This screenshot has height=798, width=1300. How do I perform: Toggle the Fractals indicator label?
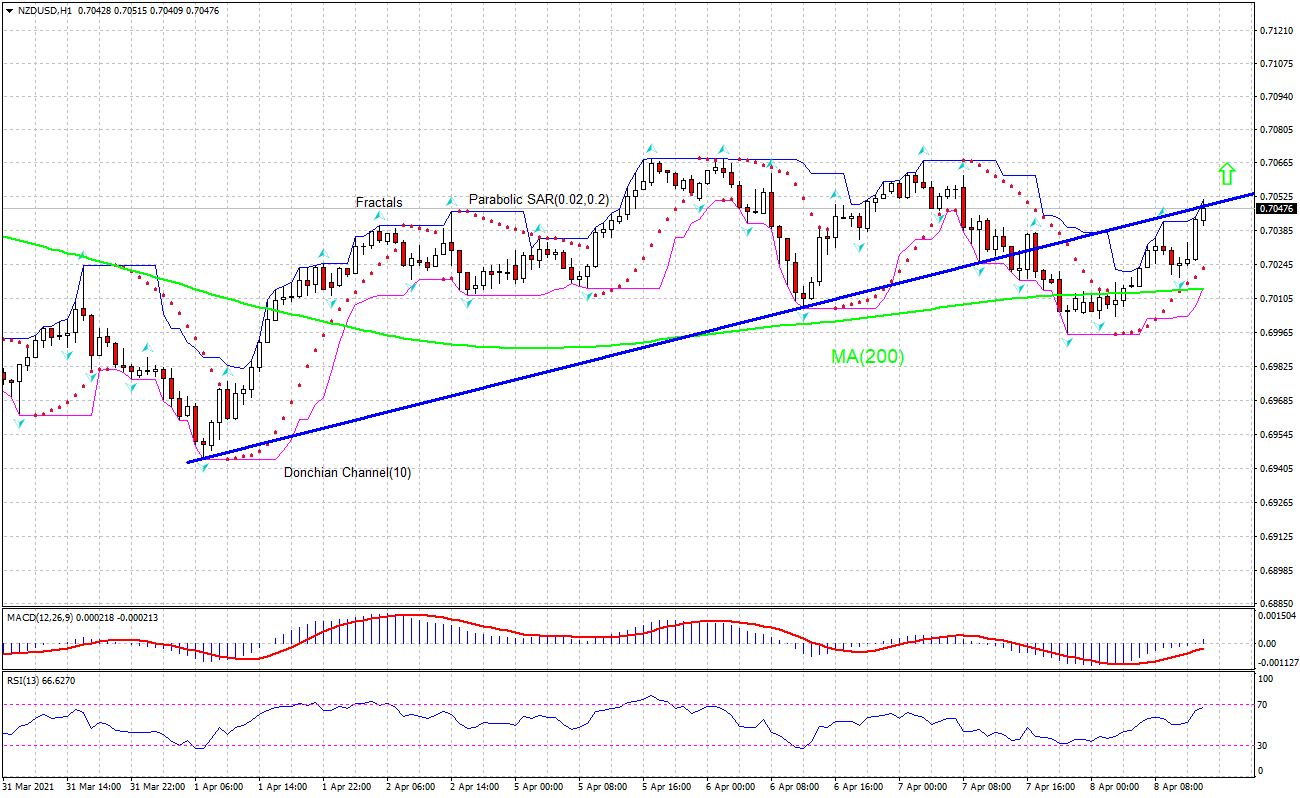pyautogui.click(x=378, y=203)
